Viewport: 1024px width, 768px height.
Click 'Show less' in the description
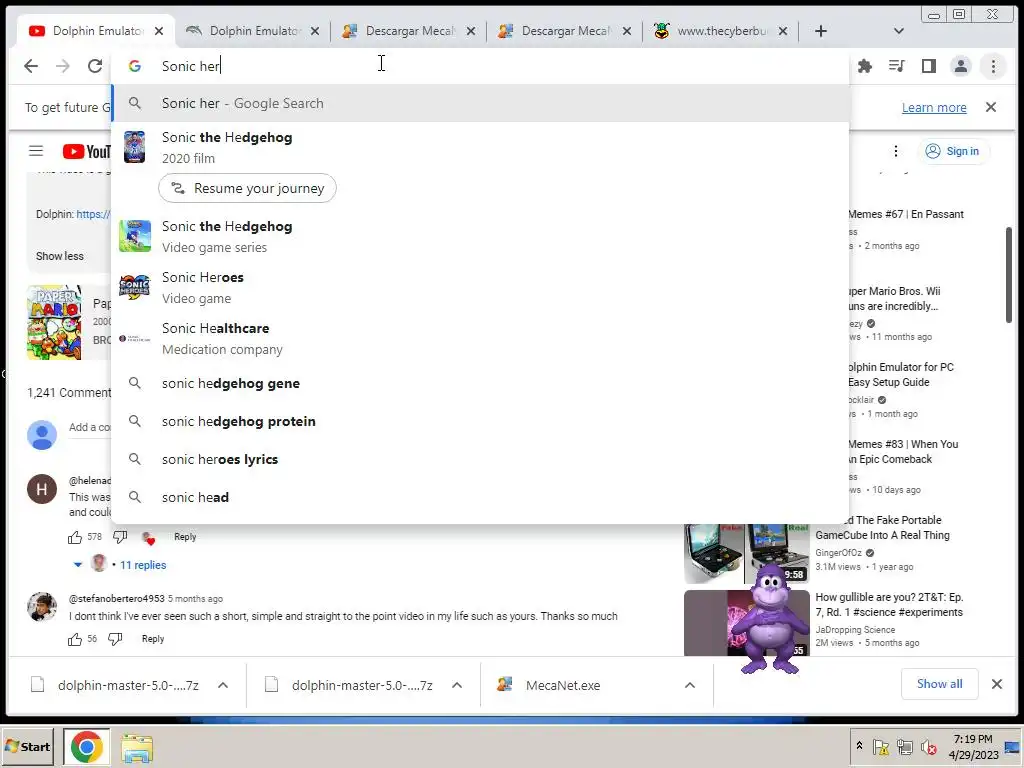[59, 256]
